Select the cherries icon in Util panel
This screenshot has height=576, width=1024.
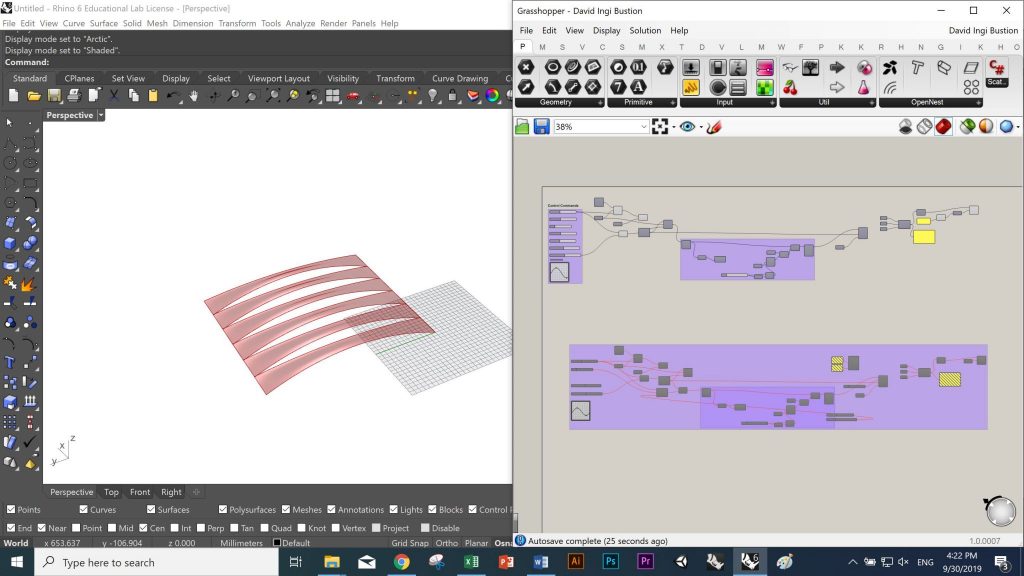point(790,87)
